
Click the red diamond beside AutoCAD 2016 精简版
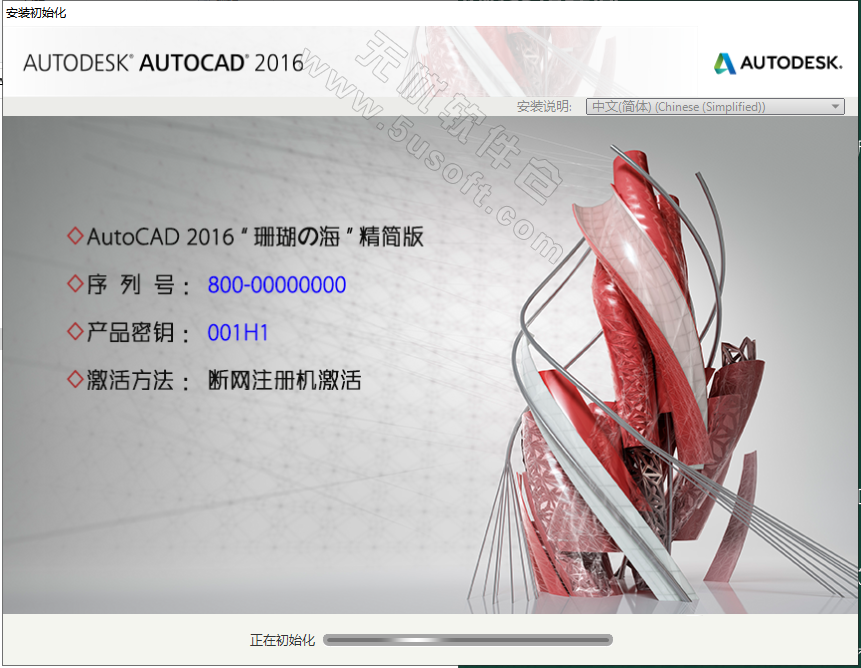(x=74, y=236)
